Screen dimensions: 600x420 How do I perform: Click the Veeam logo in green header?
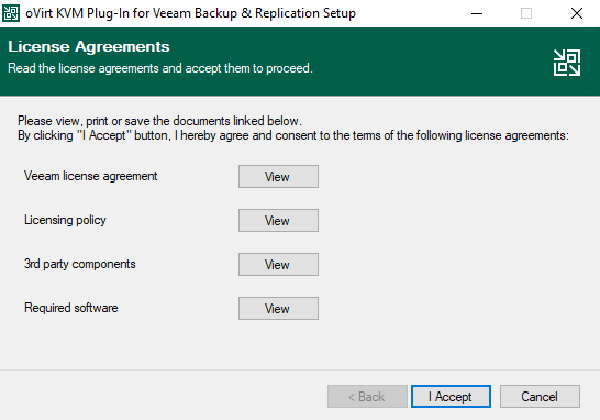[567, 62]
